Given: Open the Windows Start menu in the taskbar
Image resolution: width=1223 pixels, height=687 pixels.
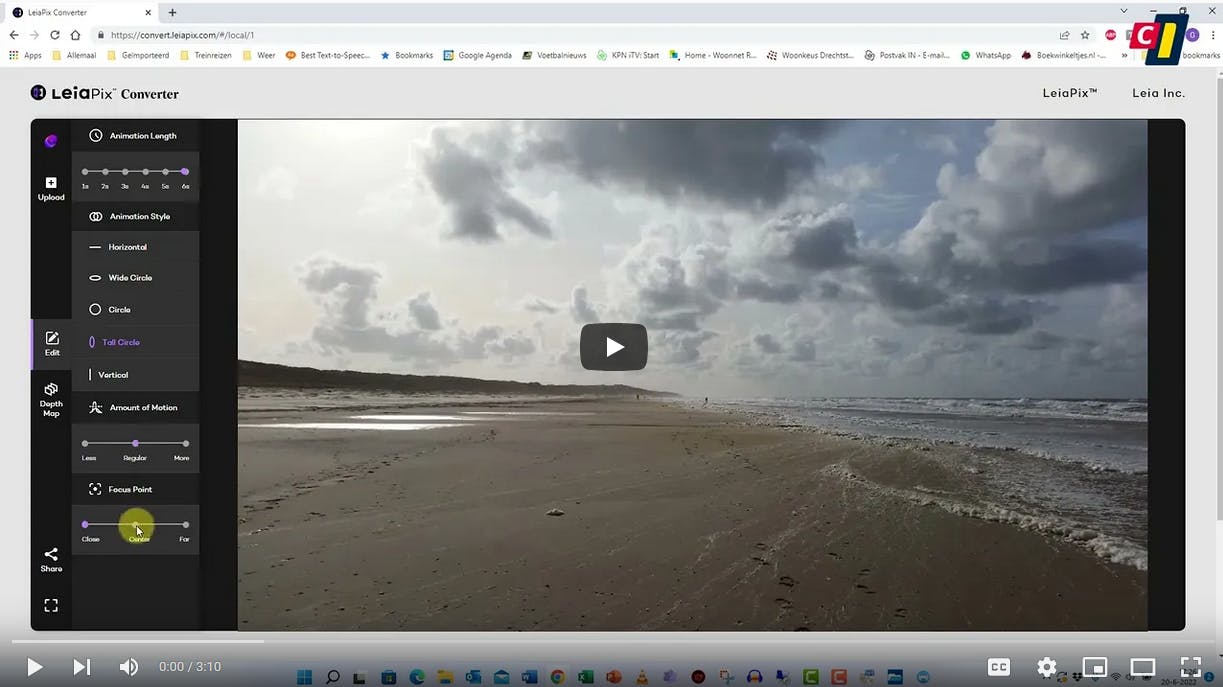Looking at the screenshot, I should (x=305, y=677).
